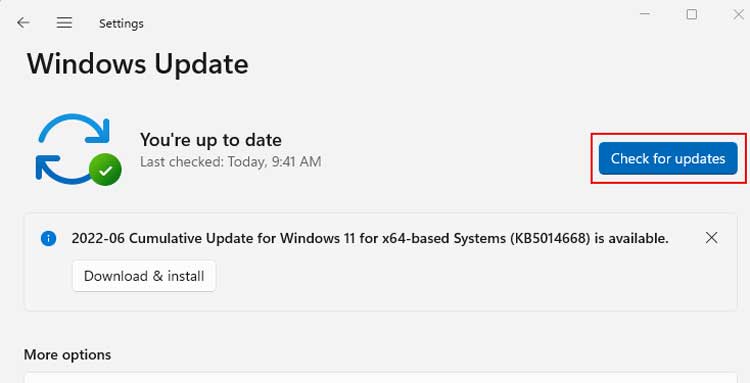This screenshot has width=750, height=383.
Task: Go back using the back arrow
Action: 23,22
